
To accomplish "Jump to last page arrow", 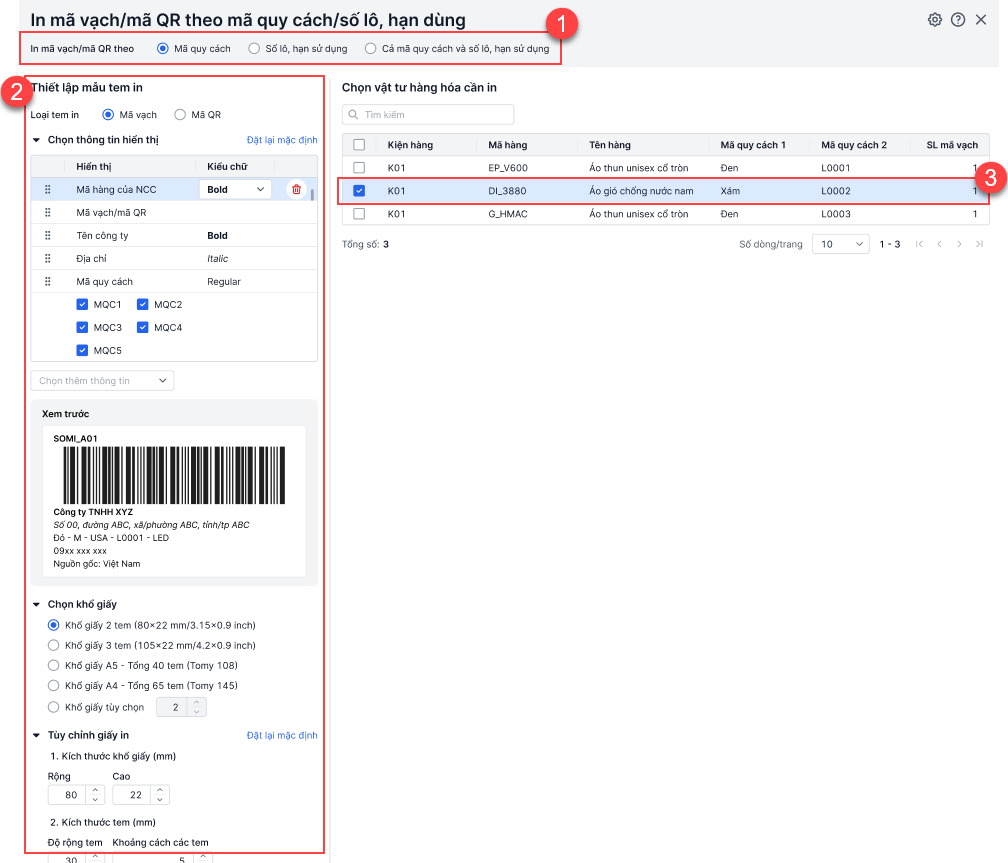I will point(979,244).
